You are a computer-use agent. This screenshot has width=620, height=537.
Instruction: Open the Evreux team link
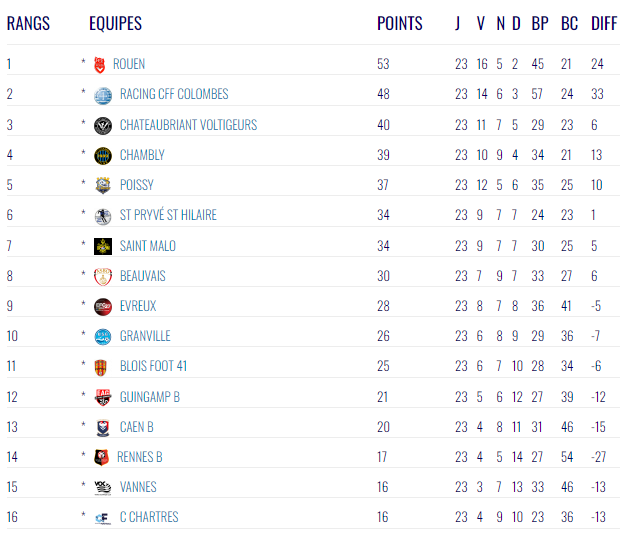click(x=138, y=306)
